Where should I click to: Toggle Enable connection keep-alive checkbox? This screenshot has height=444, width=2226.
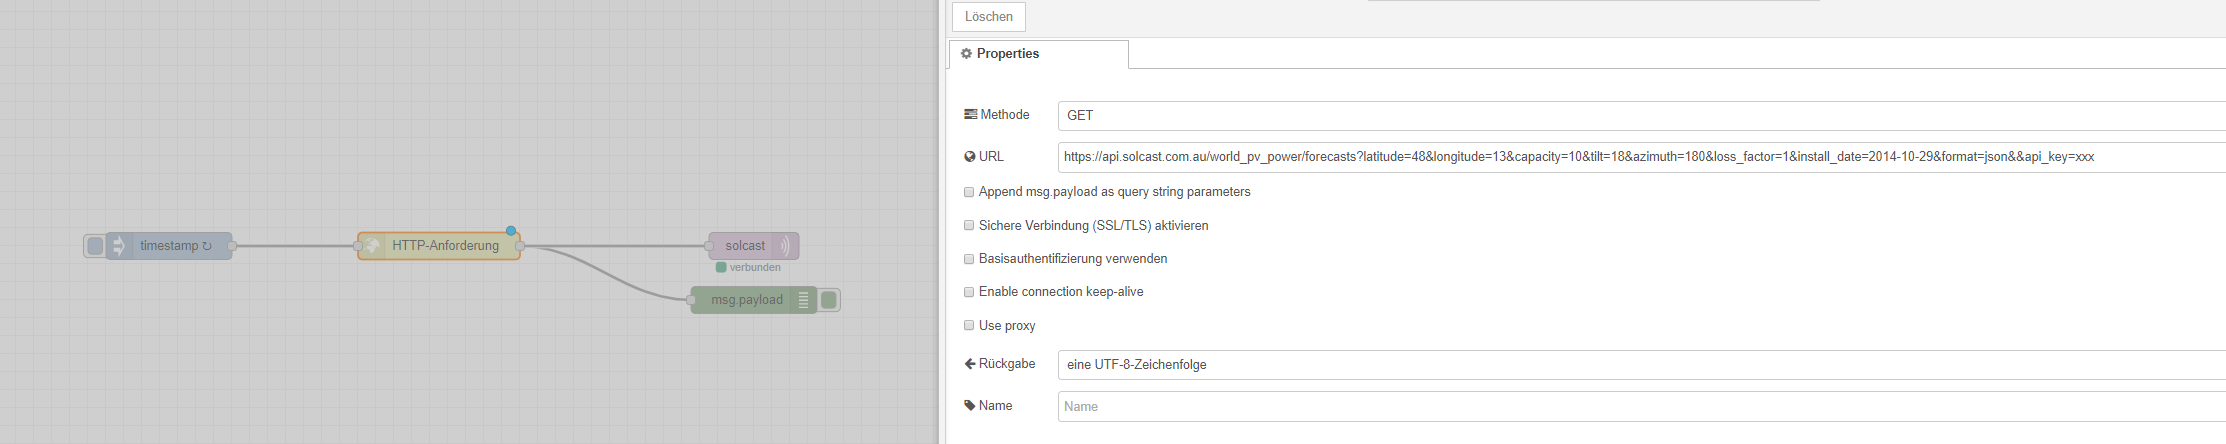969,292
